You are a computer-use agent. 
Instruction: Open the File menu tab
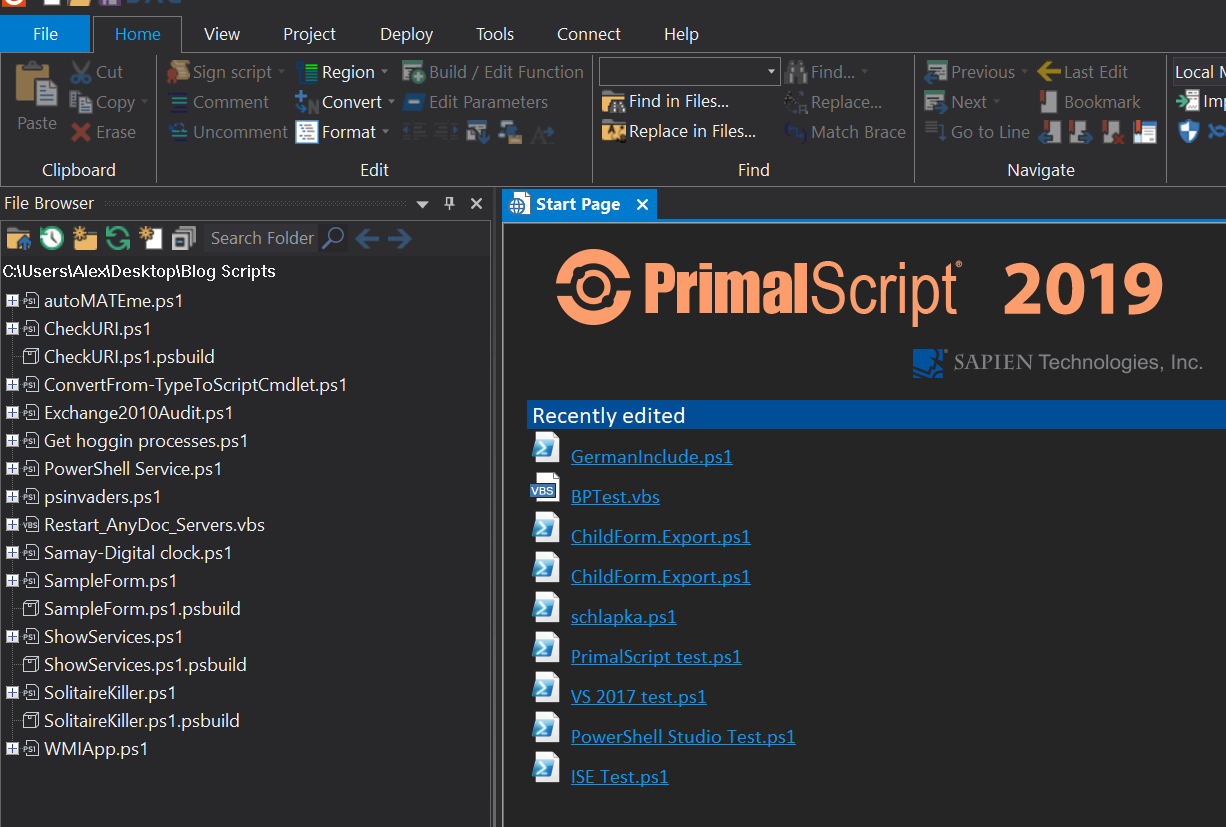click(x=45, y=34)
